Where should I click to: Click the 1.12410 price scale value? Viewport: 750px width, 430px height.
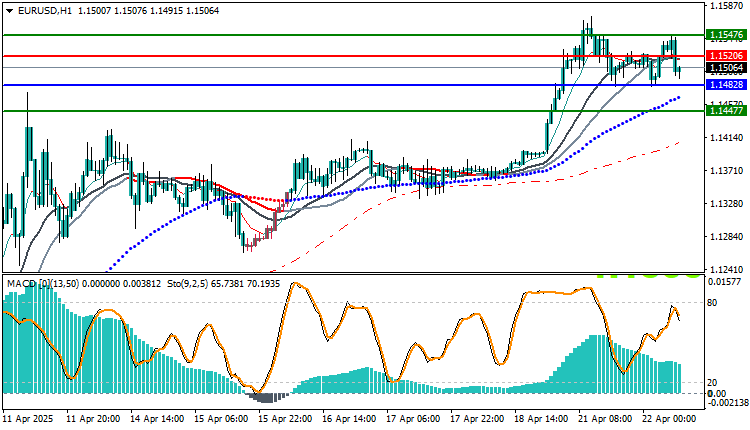click(x=727, y=270)
